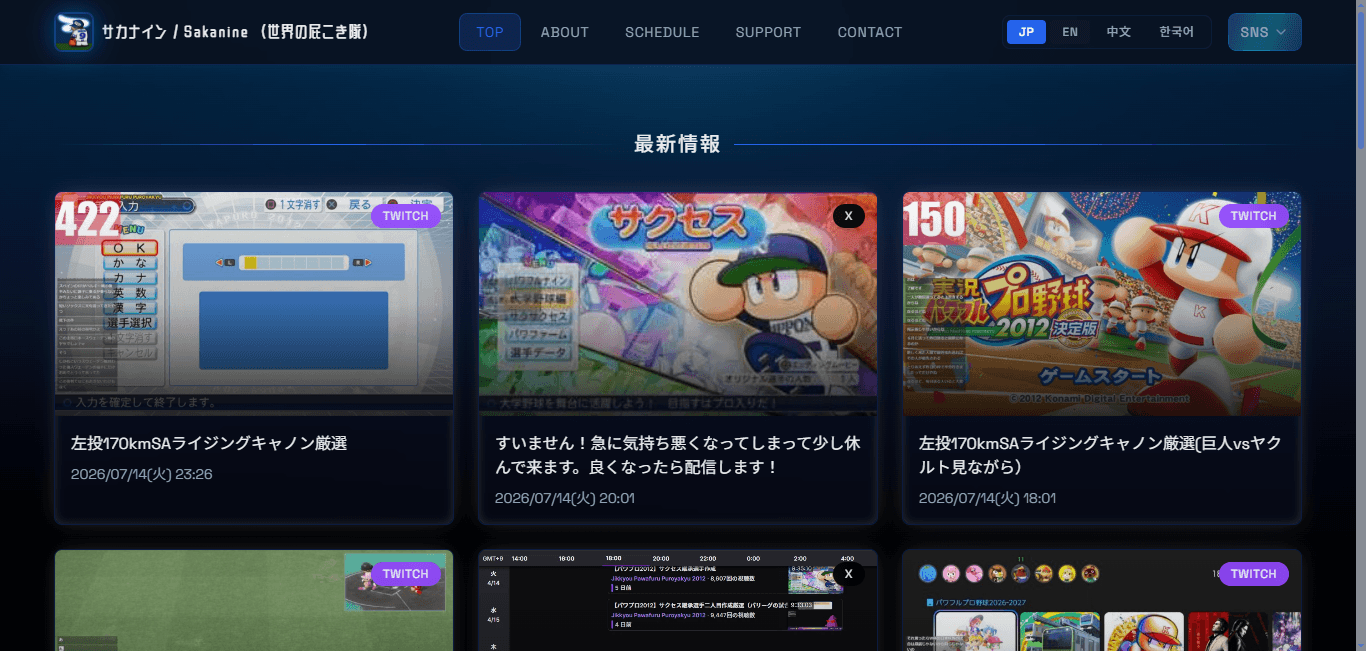The image size is (1366, 651).
Task: Switch language to JP
Action: 1026,32
